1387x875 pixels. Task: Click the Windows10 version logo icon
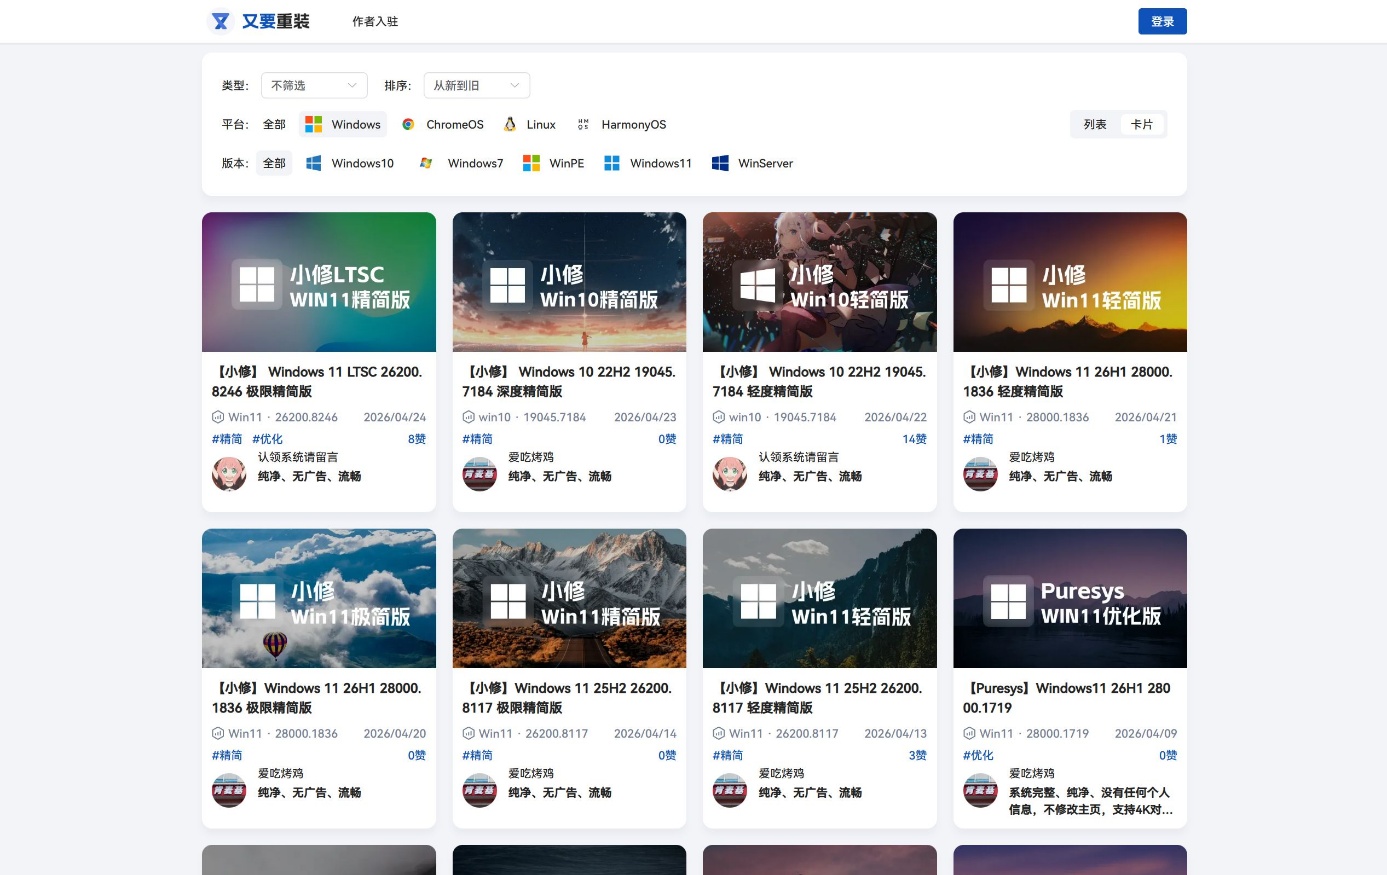tap(314, 163)
